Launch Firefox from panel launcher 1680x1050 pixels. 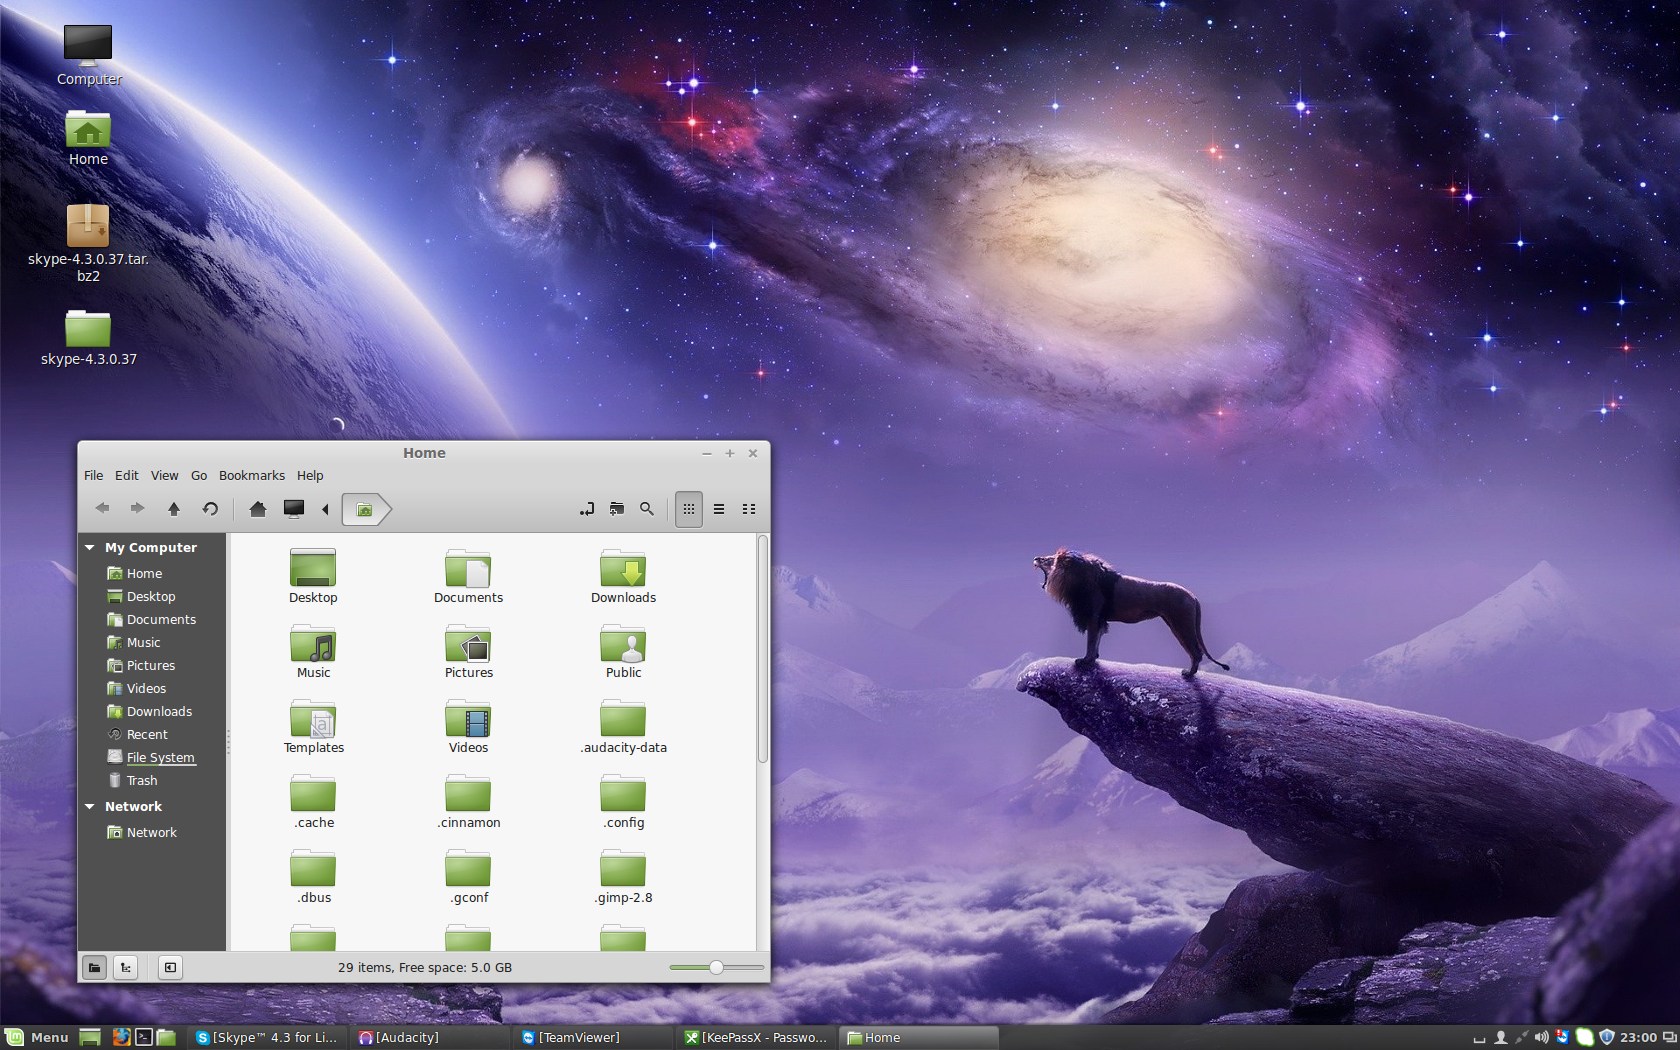tap(121, 1038)
